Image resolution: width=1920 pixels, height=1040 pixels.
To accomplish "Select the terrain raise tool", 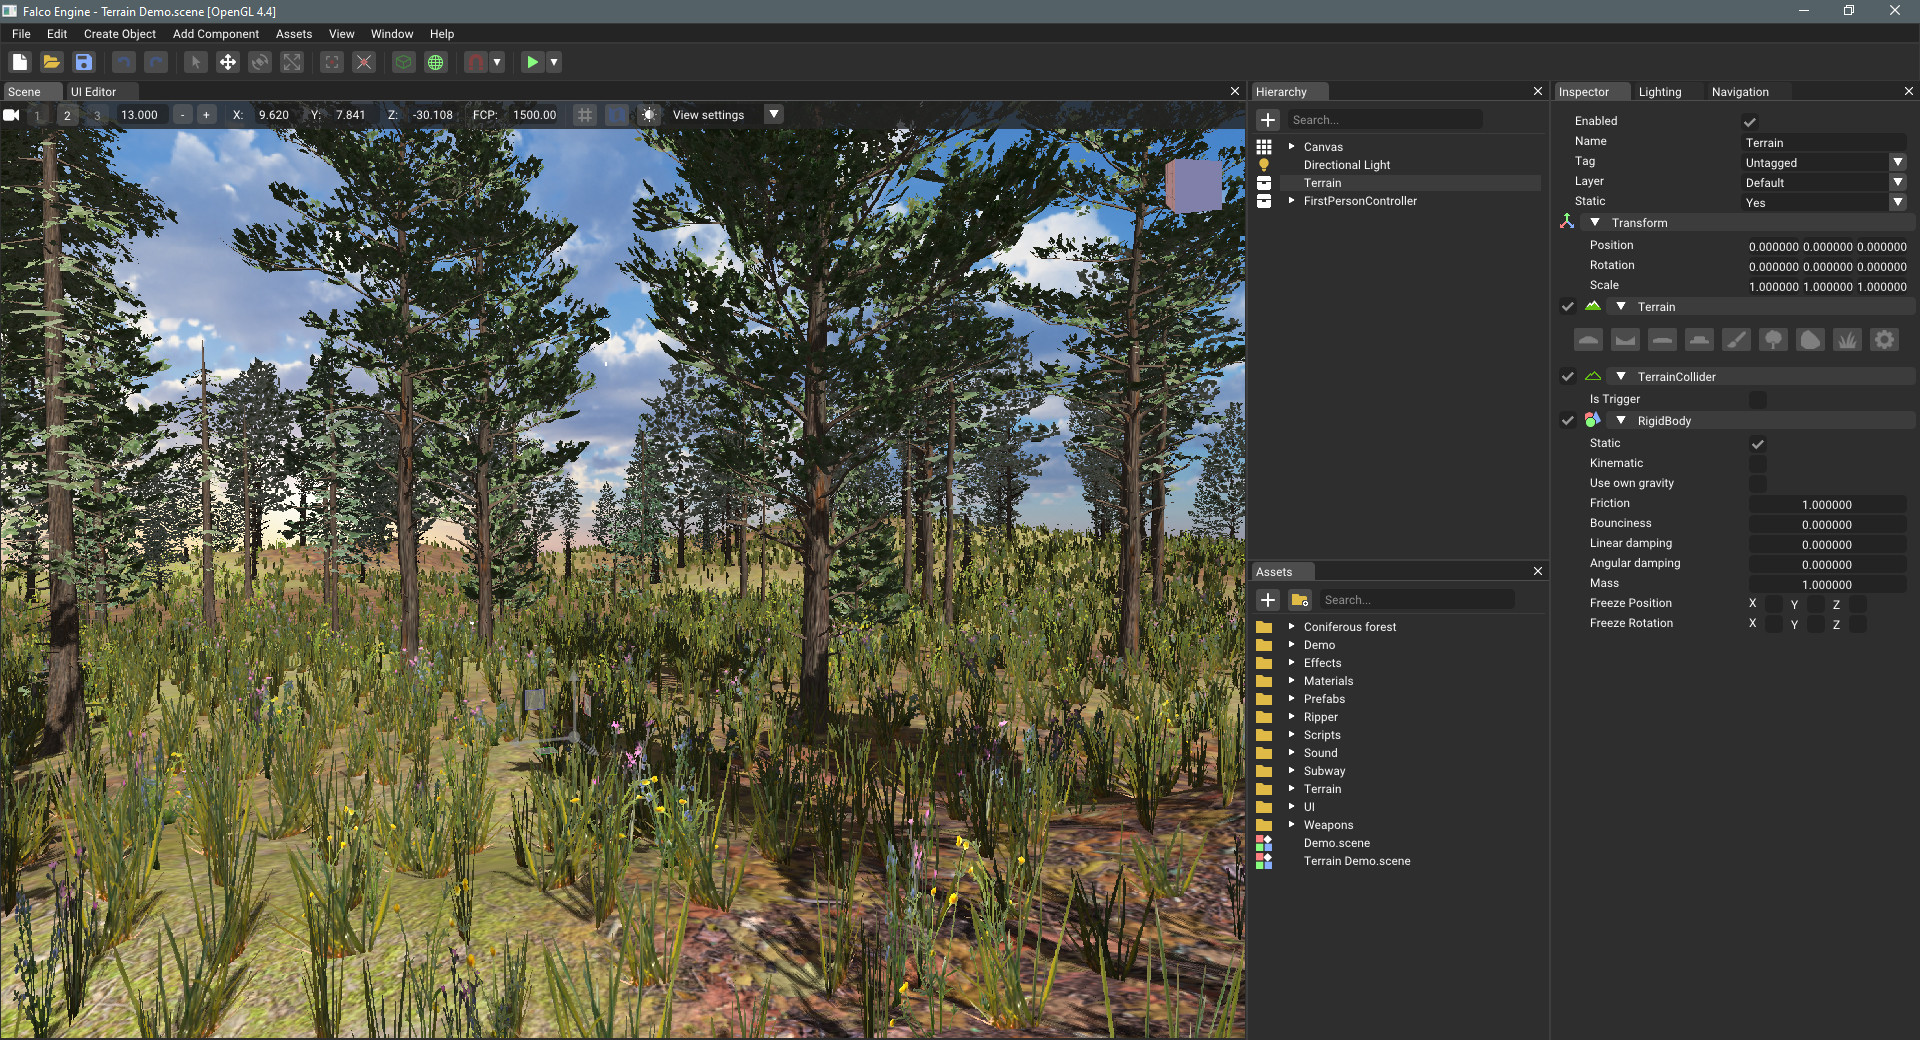I will (x=1588, y=340).
